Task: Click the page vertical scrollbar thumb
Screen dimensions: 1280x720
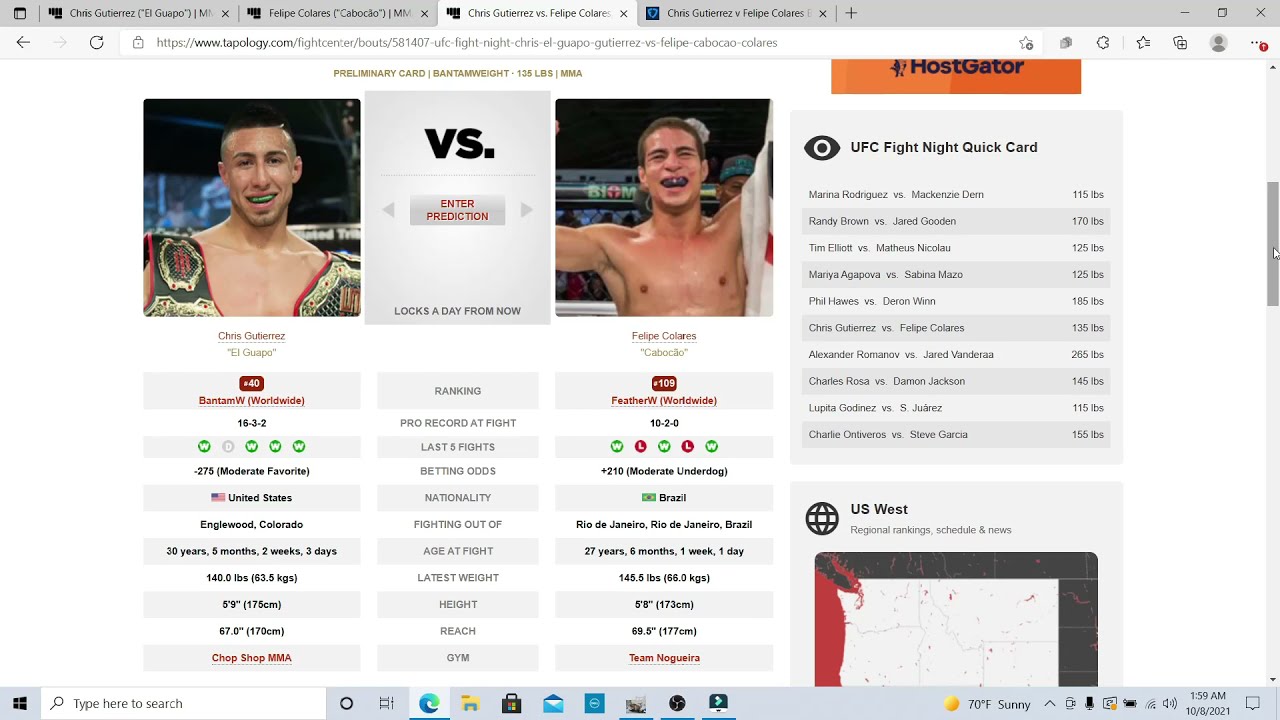Action: tap(1273, 245)
